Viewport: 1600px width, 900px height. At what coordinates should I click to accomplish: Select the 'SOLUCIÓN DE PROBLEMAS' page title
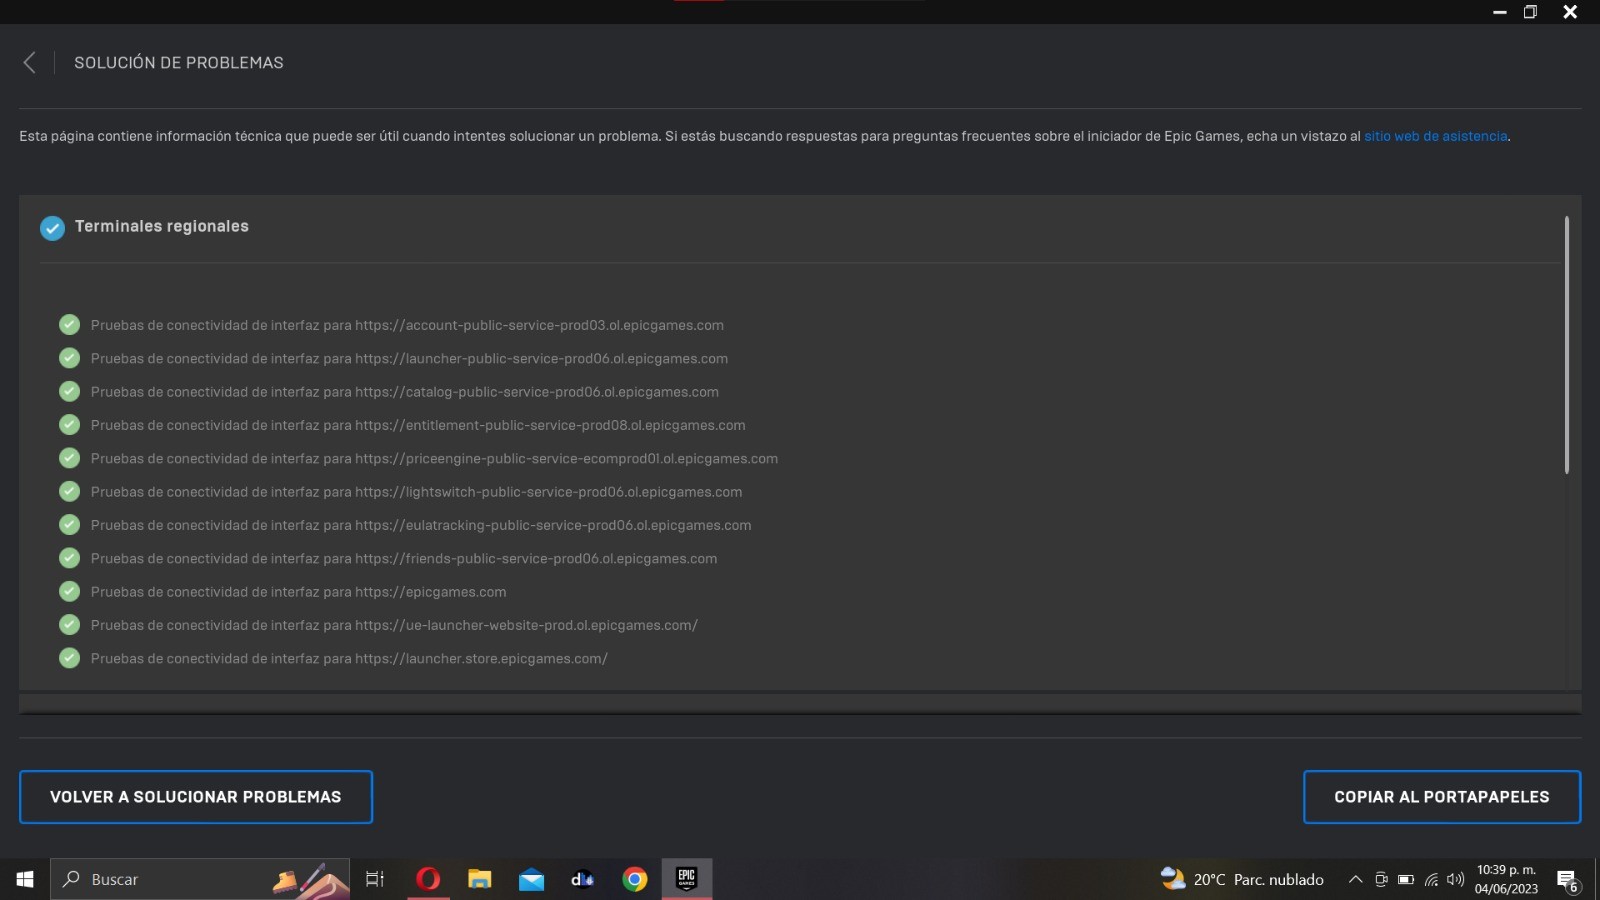pos(179,62)
